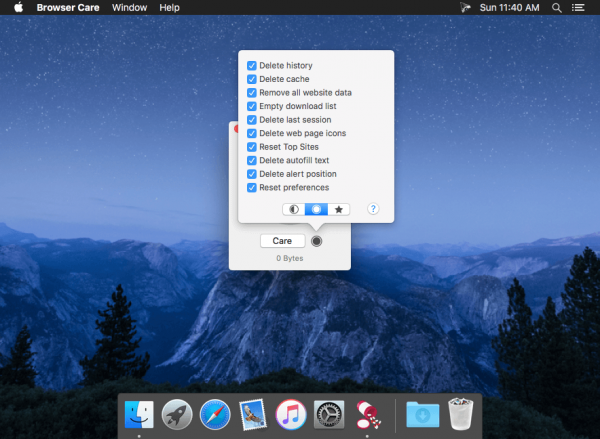Open Launchpad rocket in the Dock
The image size is (600, 439).
point(177,415)
